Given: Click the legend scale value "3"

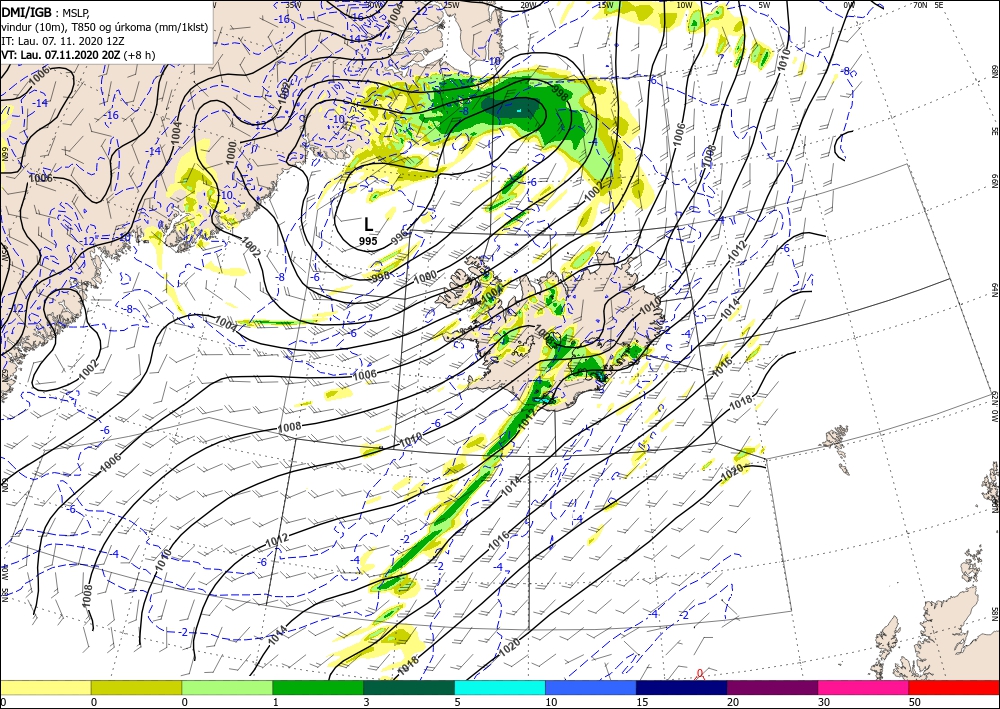Looking at the screenshot, I should [x=366, y=702].
